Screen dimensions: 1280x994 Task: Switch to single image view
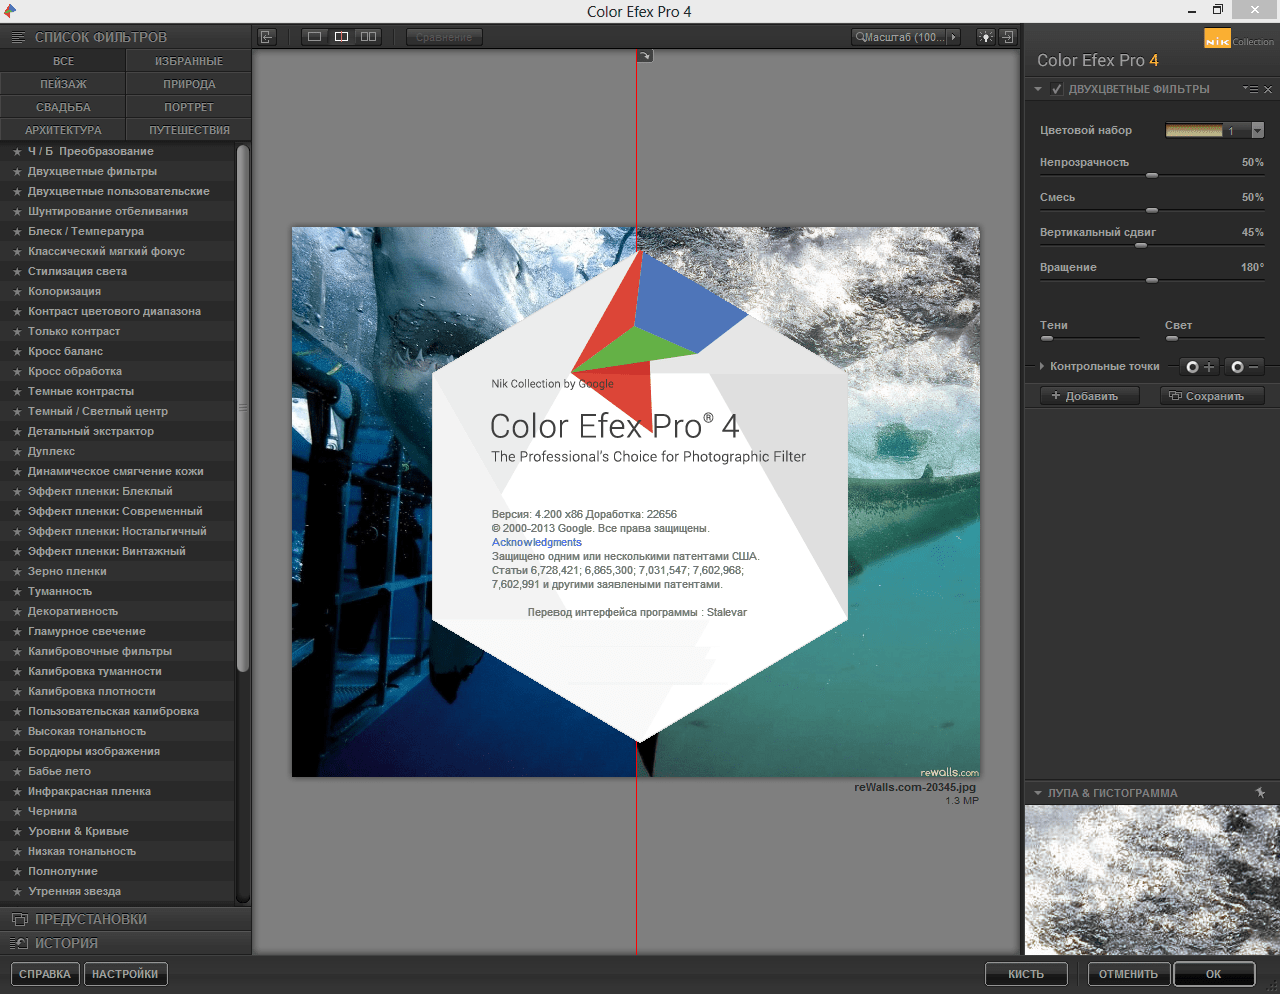click(x=315, y=37)
